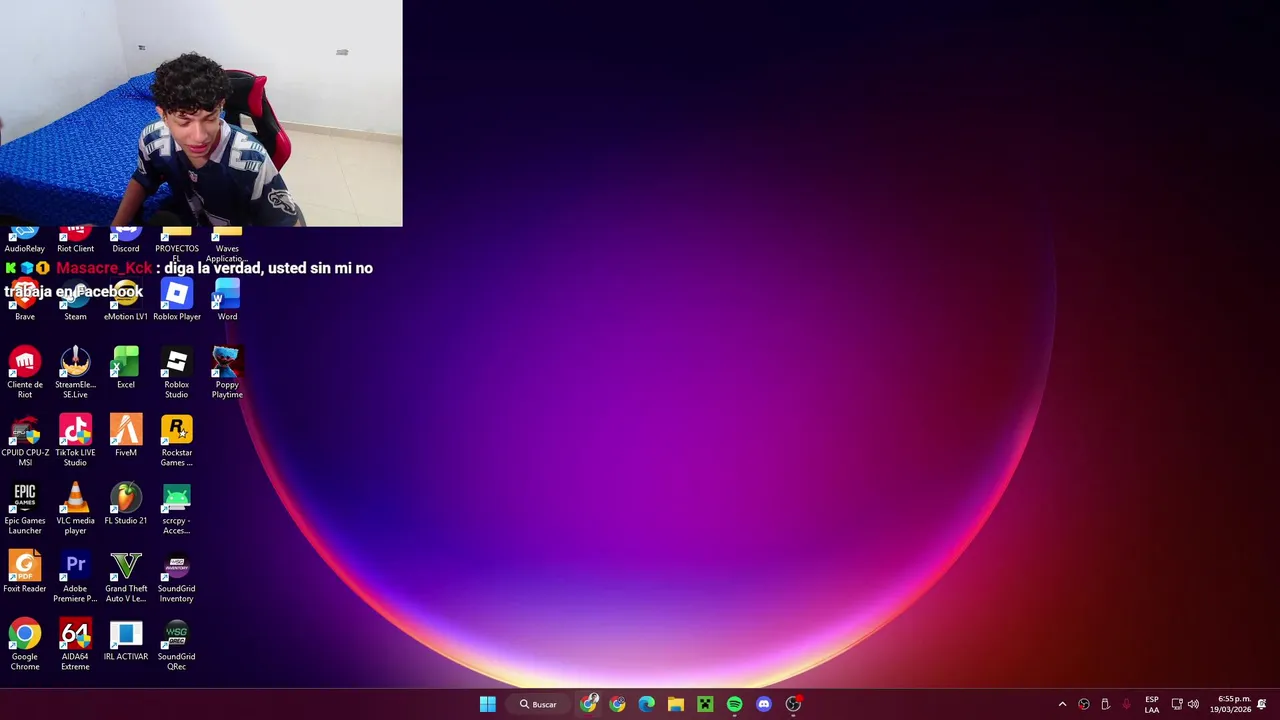Viewport: 1280px width, 720px height.
Task: Select the Roblox Studio desktop icon
Action: tap(176, 373)
